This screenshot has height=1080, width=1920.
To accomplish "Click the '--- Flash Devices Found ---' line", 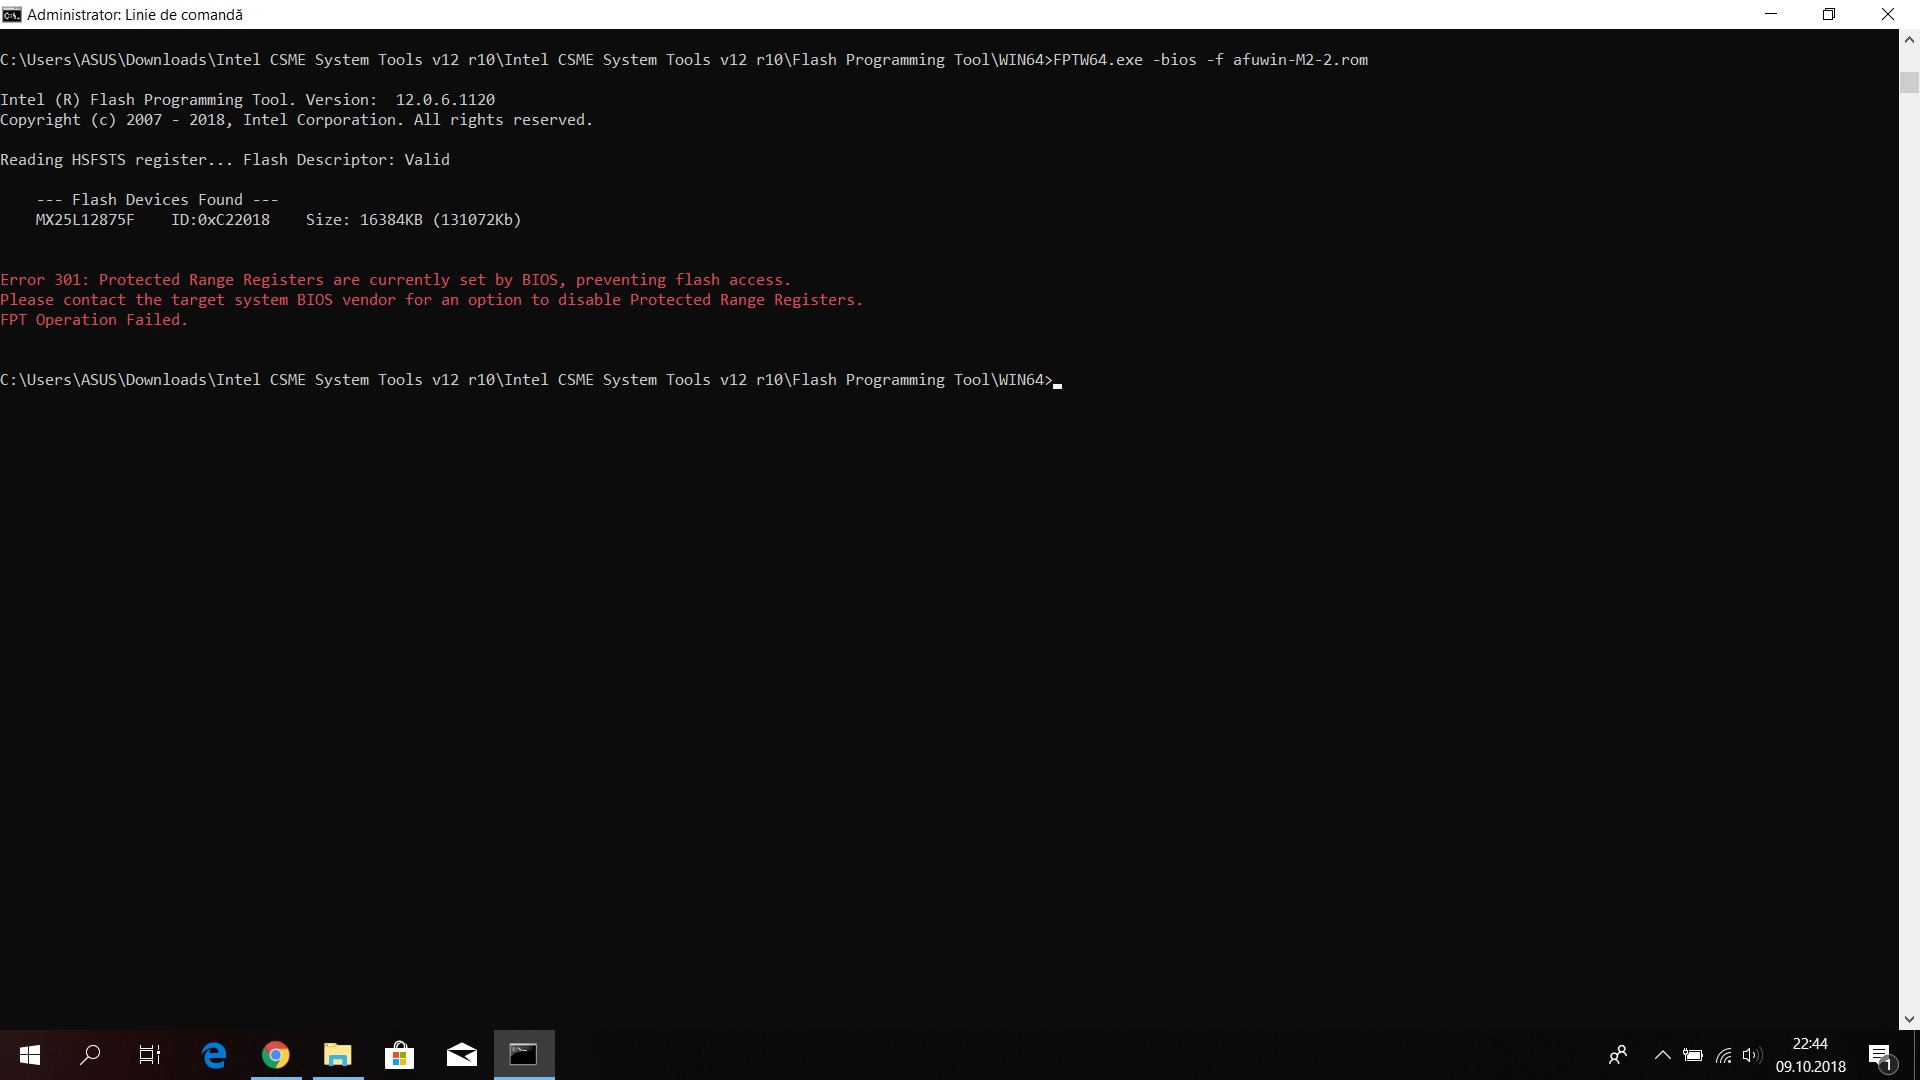I will [157, 200].
